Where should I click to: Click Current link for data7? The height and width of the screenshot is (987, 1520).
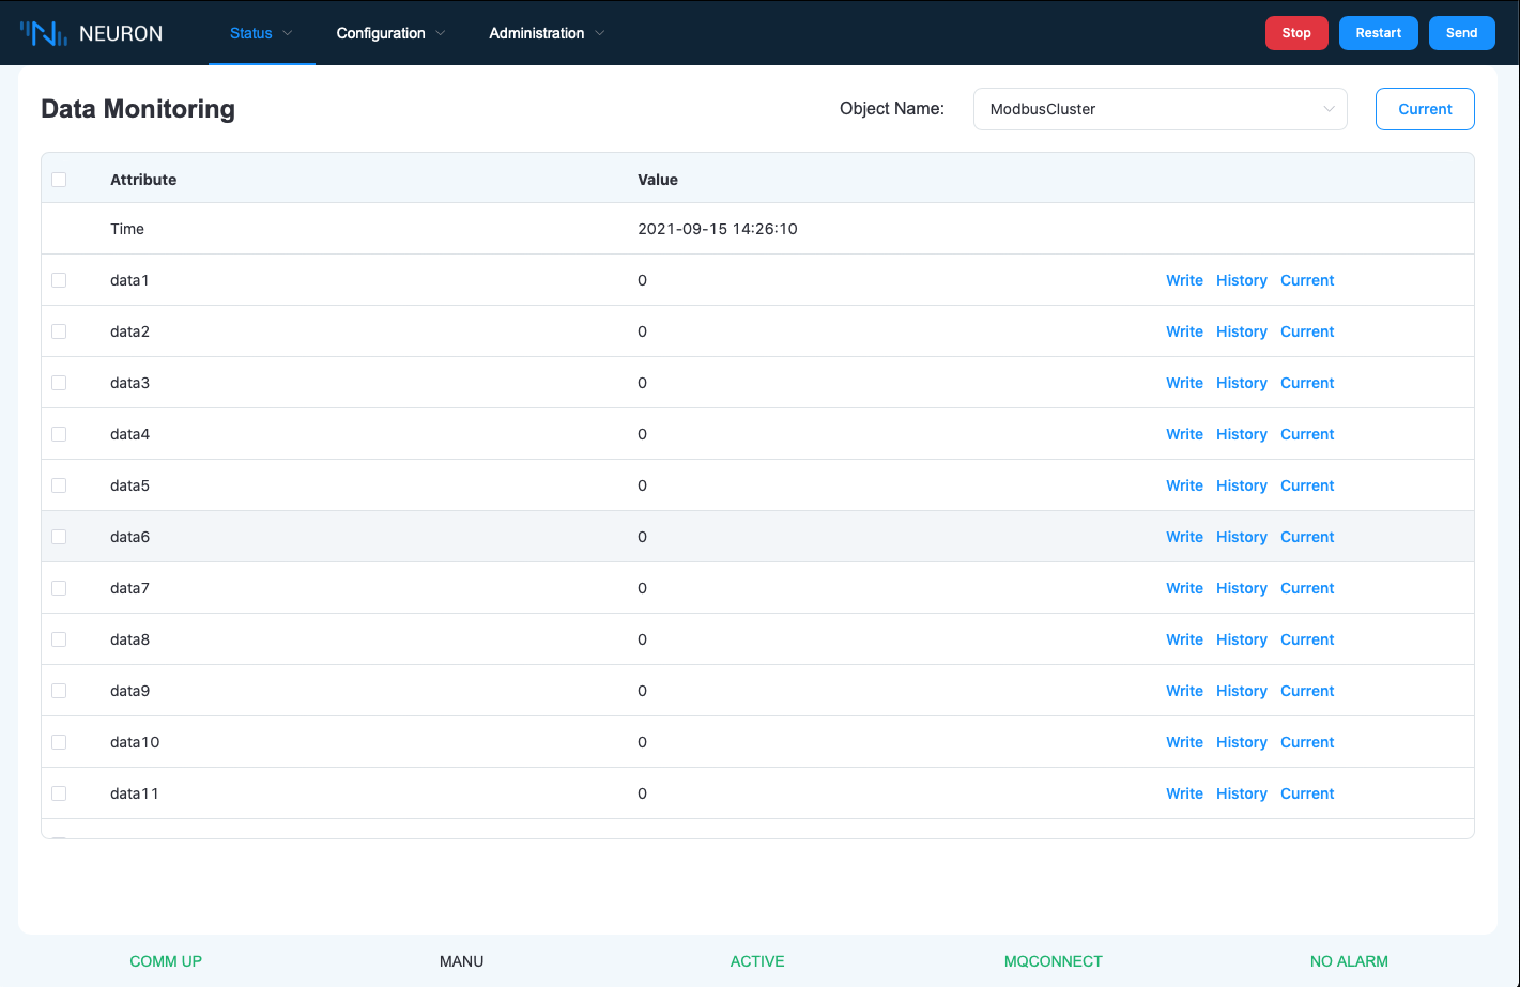click(x=1307, y=588)
